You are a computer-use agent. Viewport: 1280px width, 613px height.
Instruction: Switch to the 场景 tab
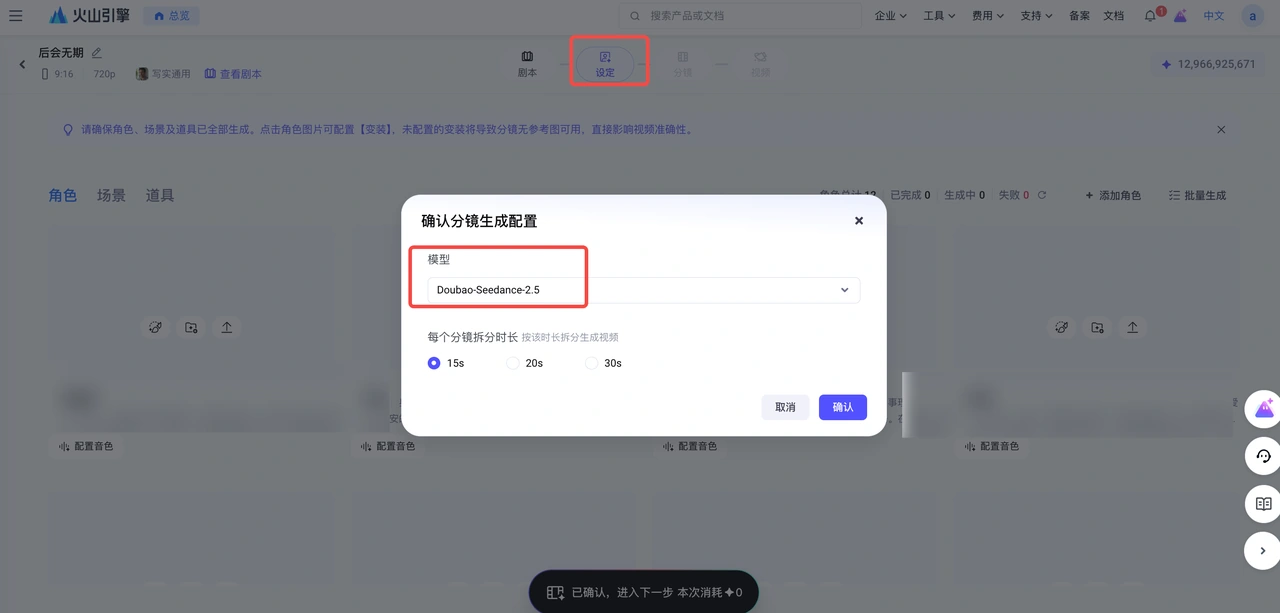[111, 195]
